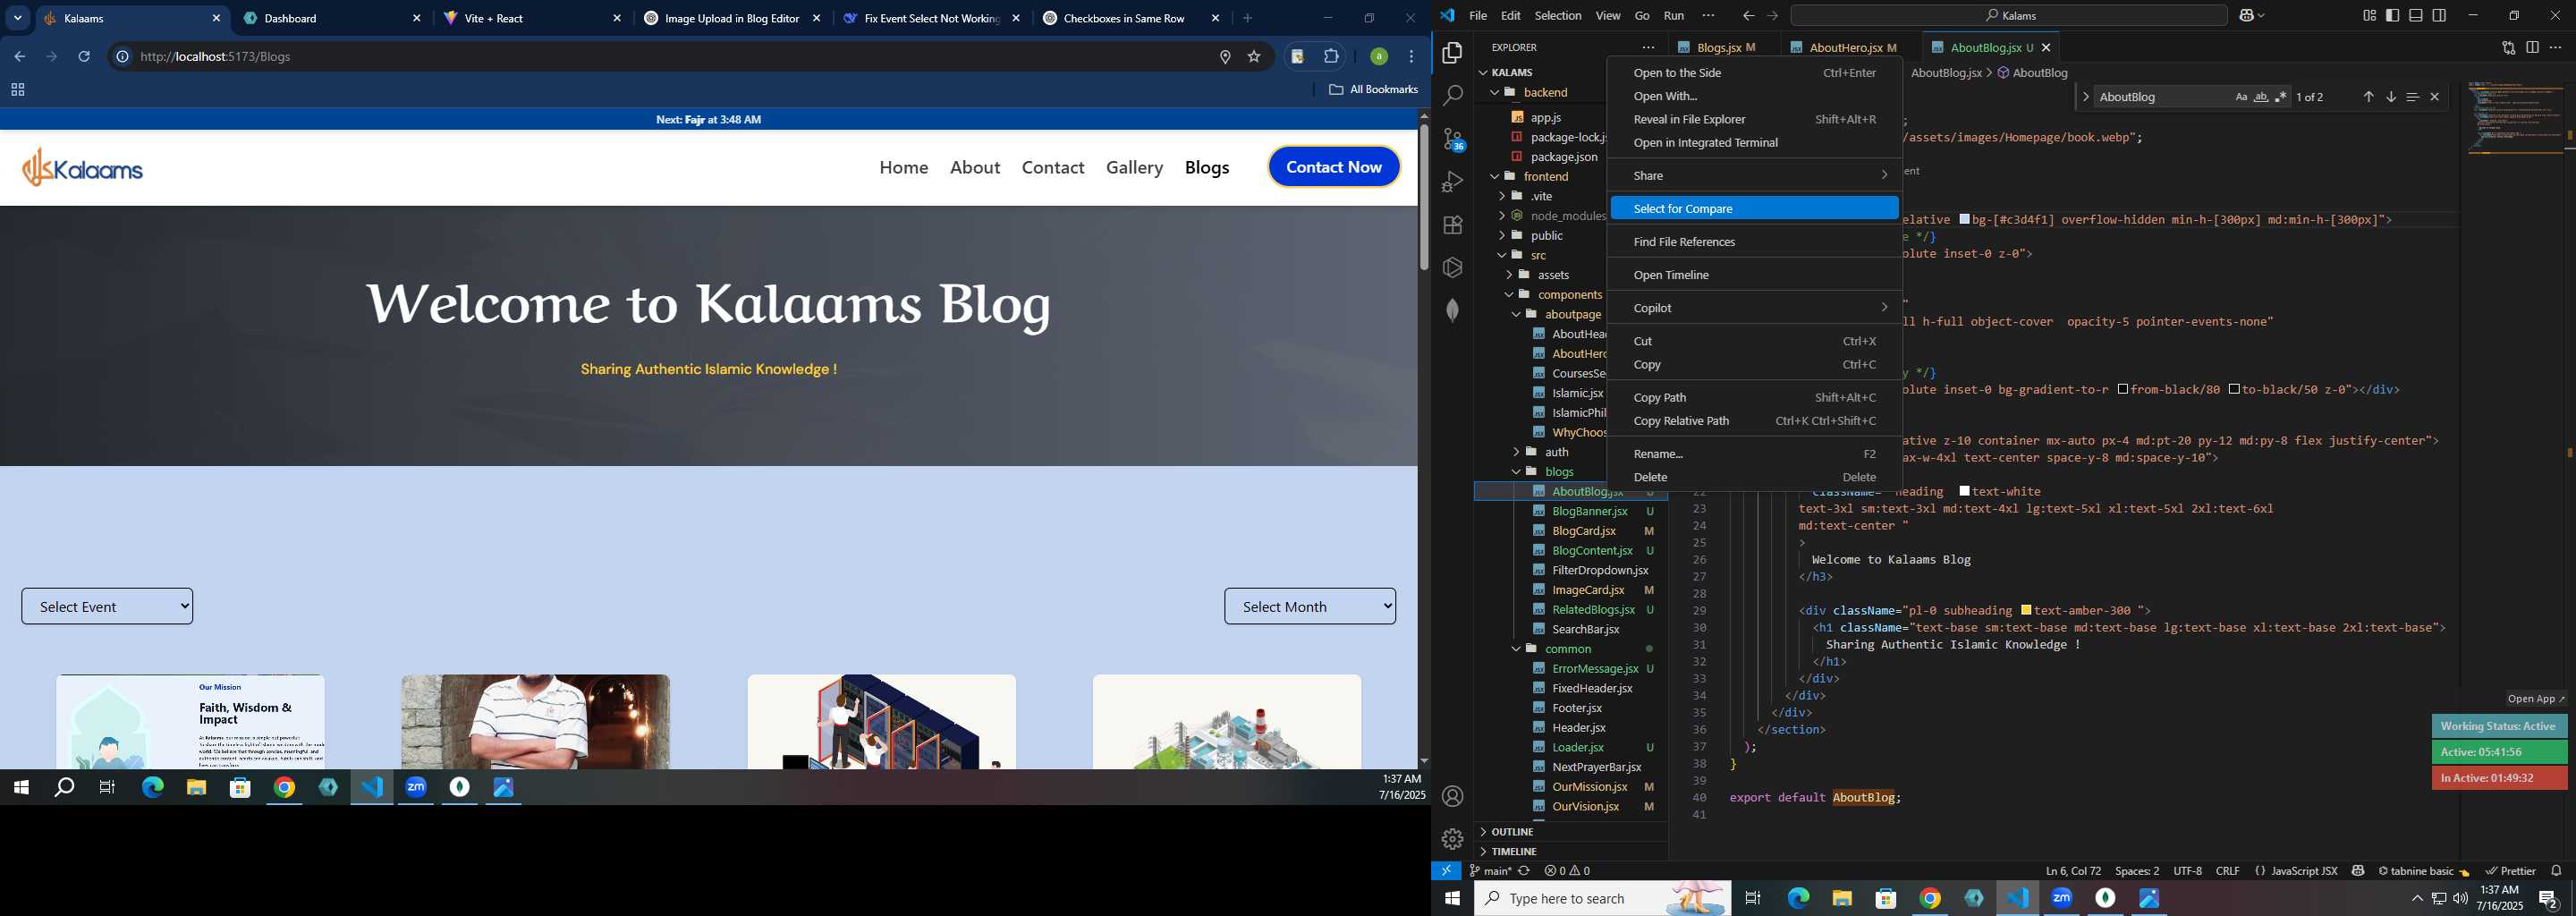Expand the TIMELINE section
2576x916 pixels.
[x=1514, y=852]
